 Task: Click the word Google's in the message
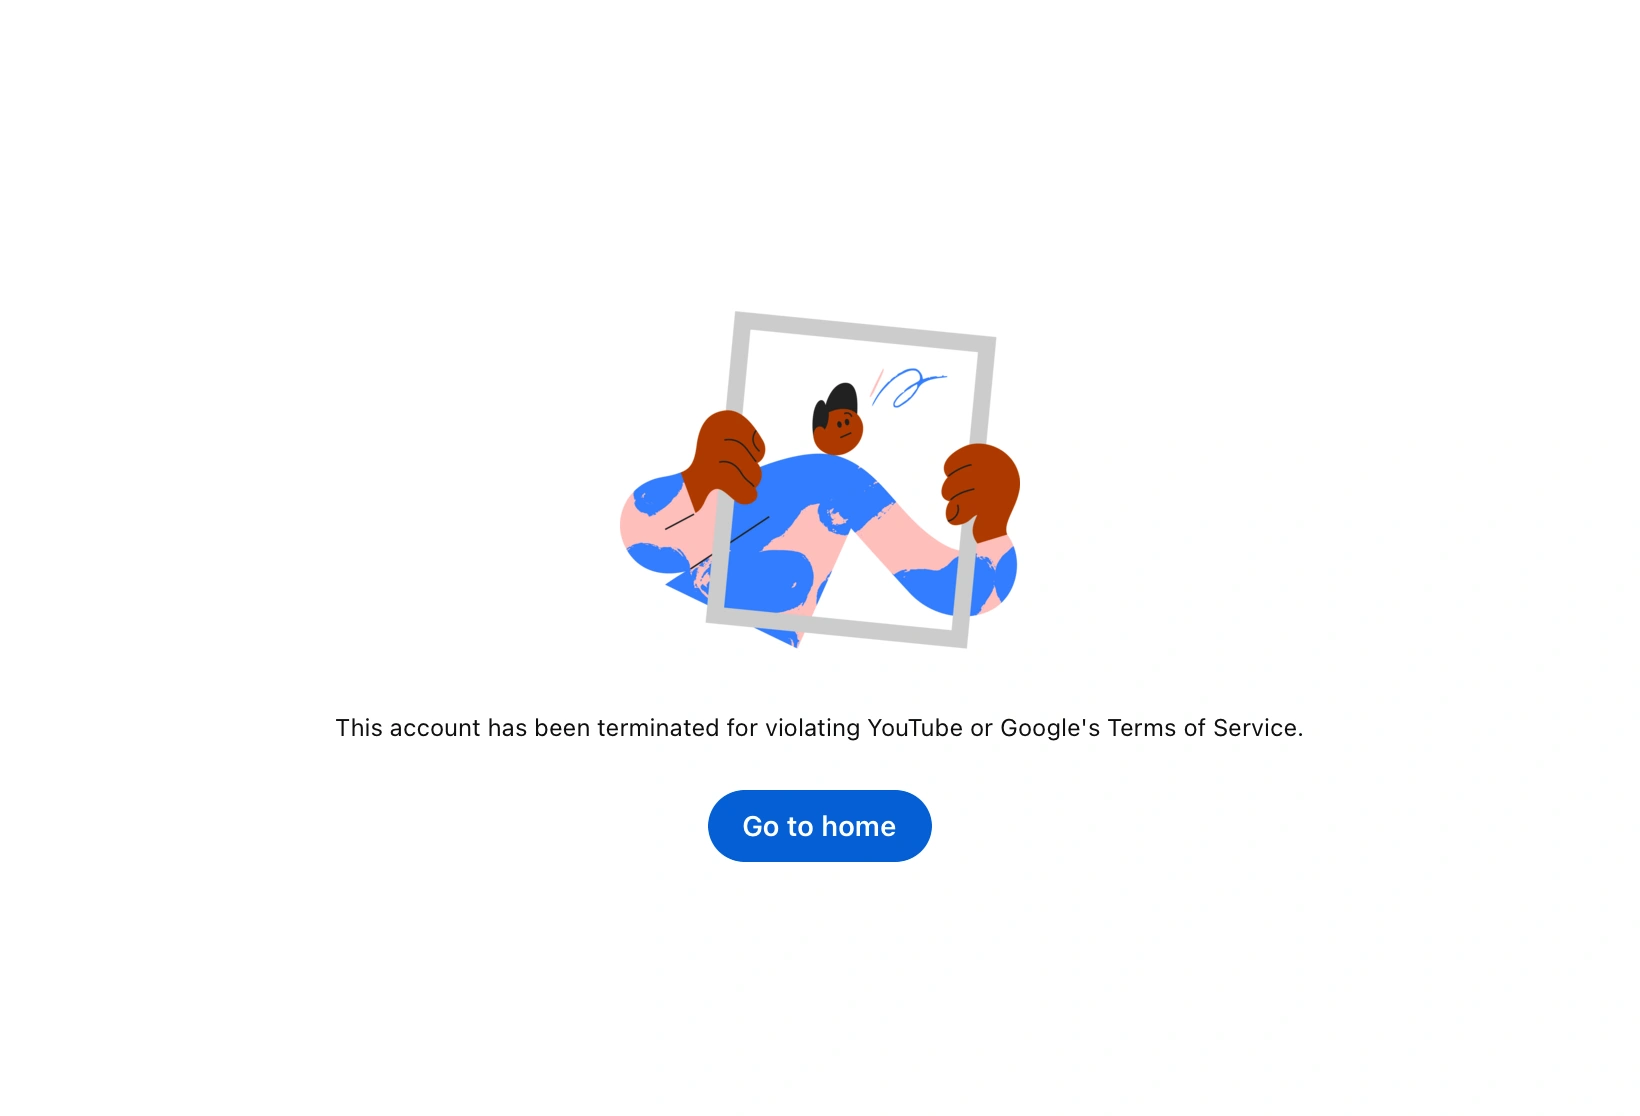click(x=1050, y=728)
